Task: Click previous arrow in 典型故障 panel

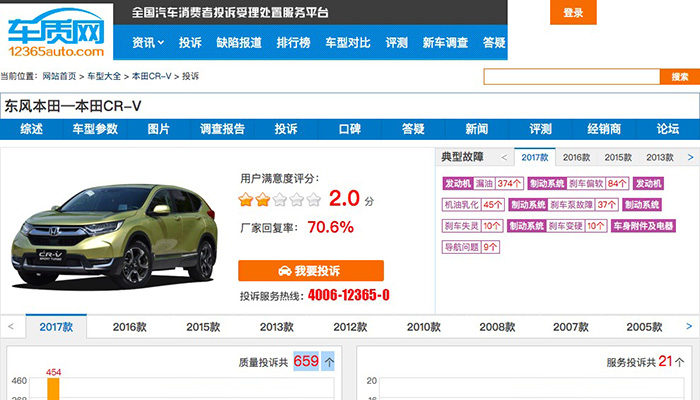Action: 504,157
